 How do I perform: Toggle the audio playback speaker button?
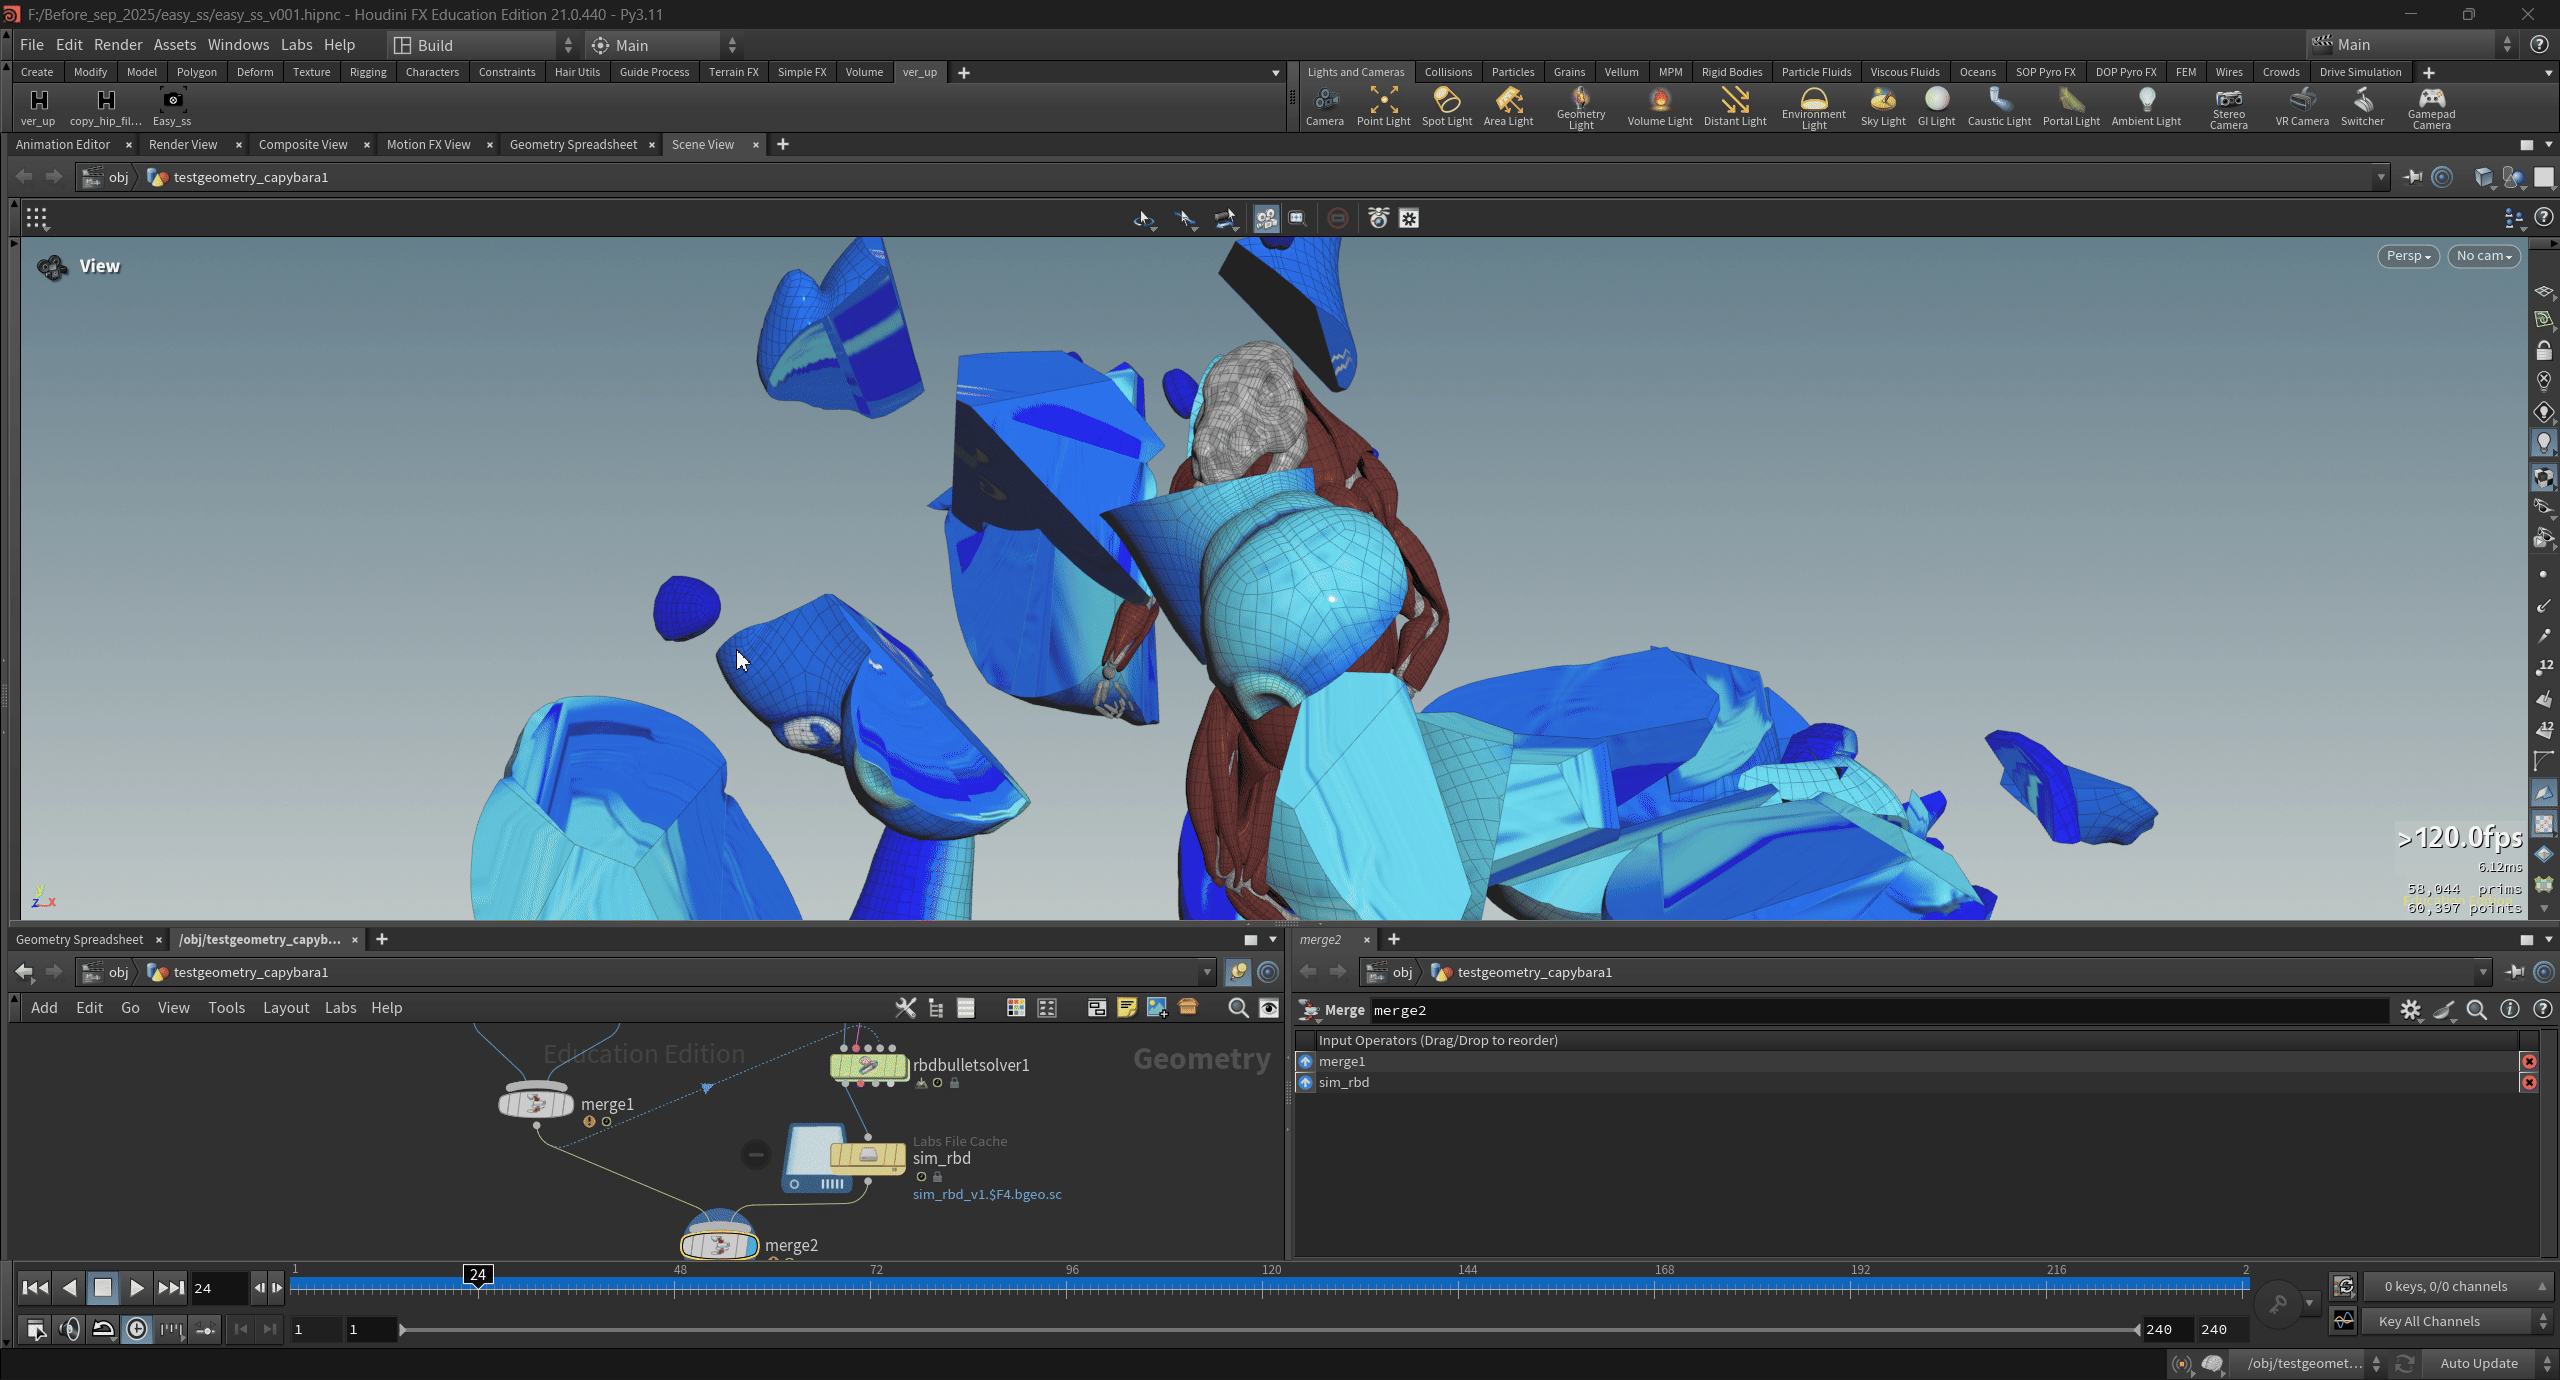pos(69,1329)
